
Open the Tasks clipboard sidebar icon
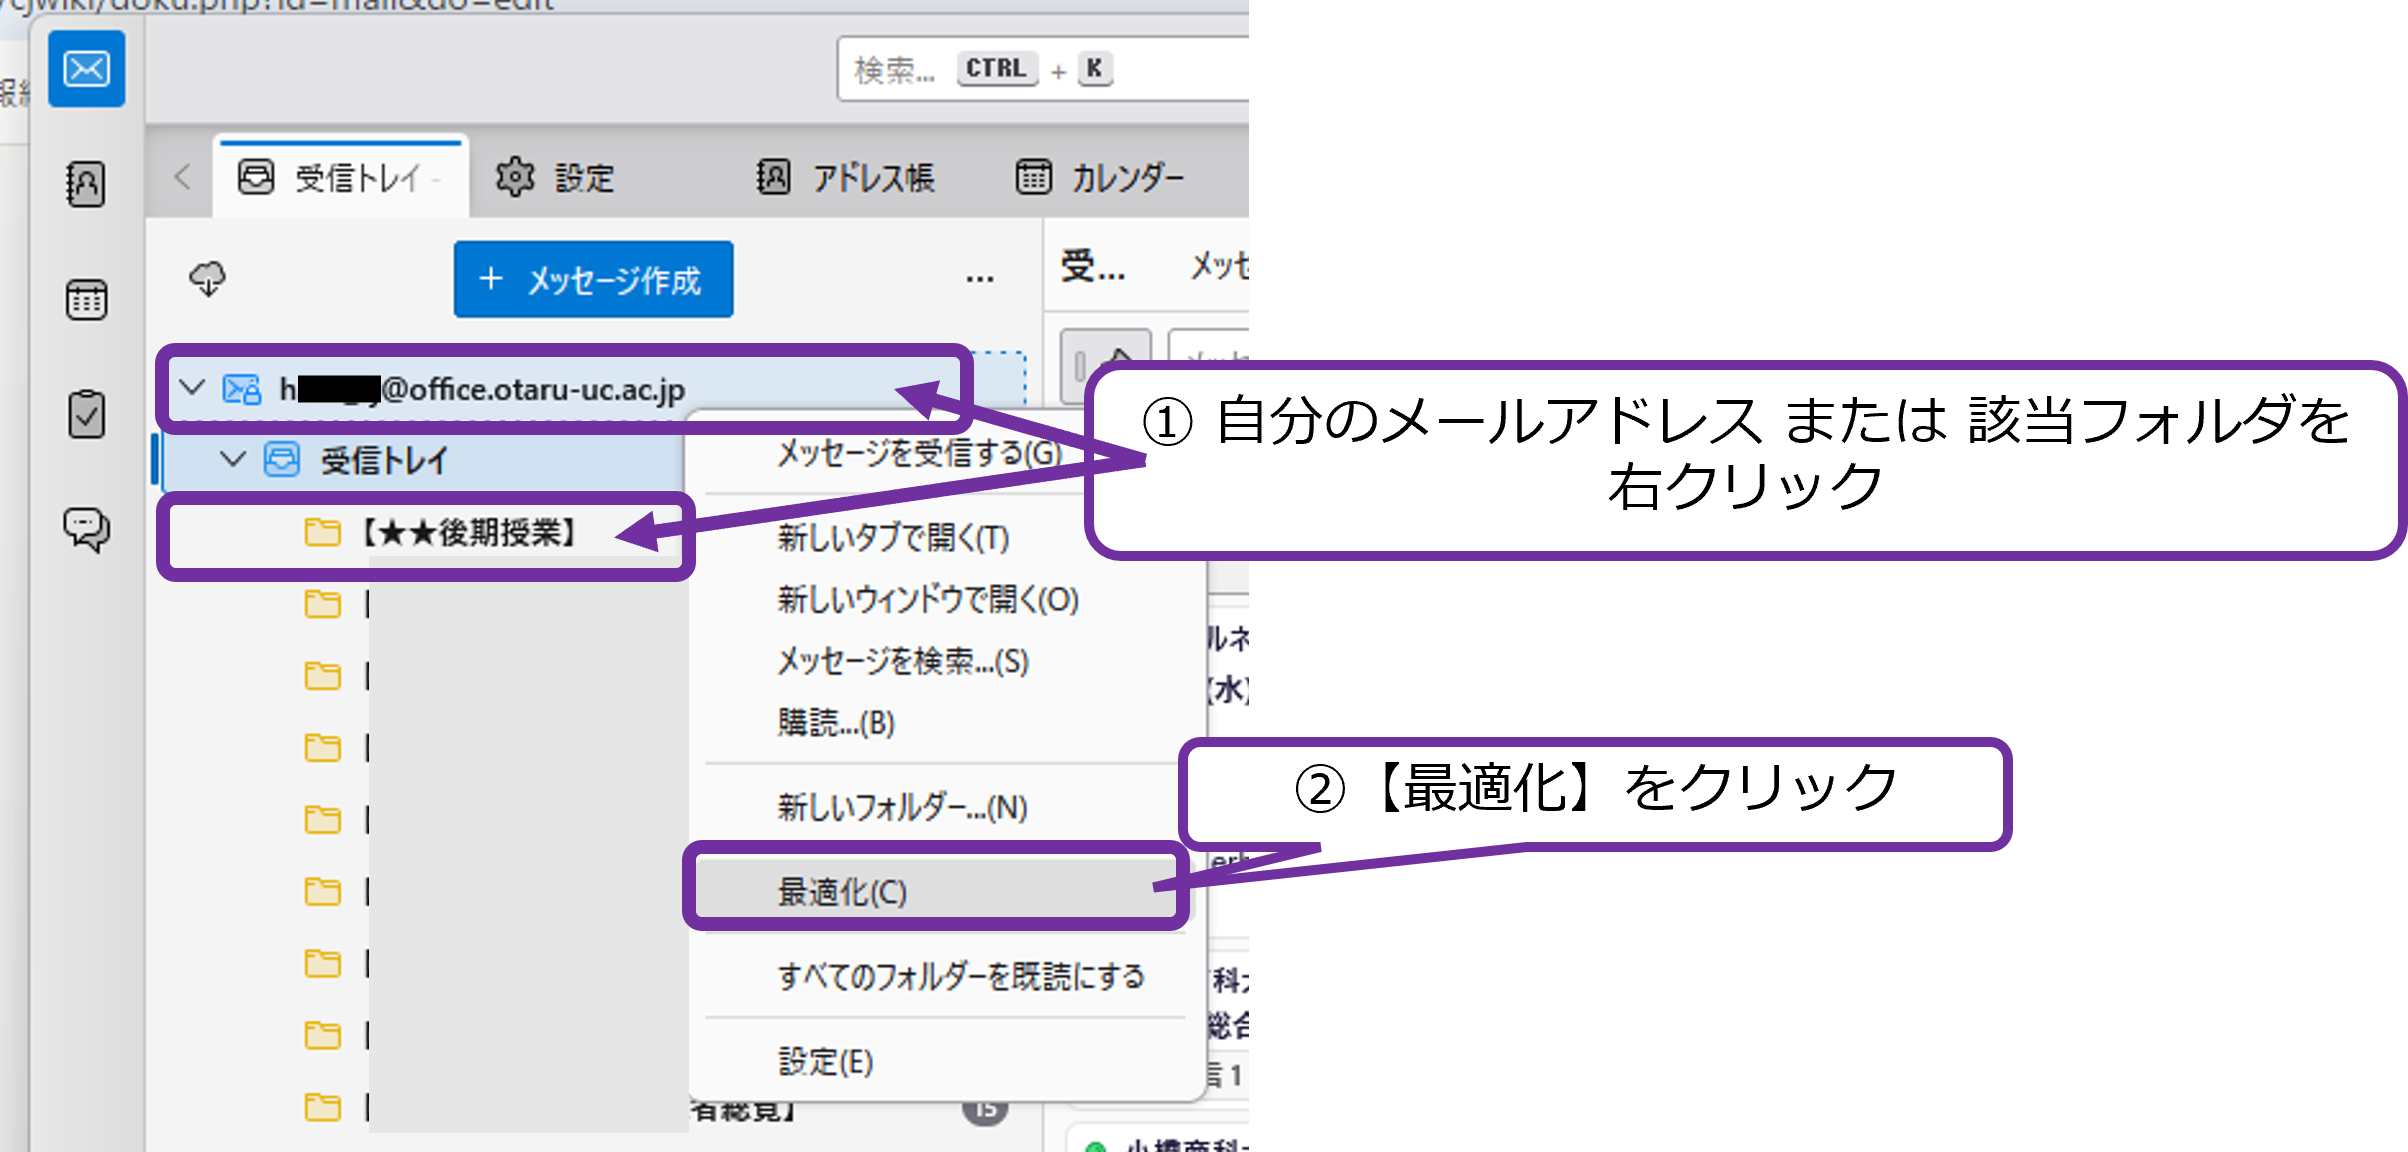pos(86,414)
